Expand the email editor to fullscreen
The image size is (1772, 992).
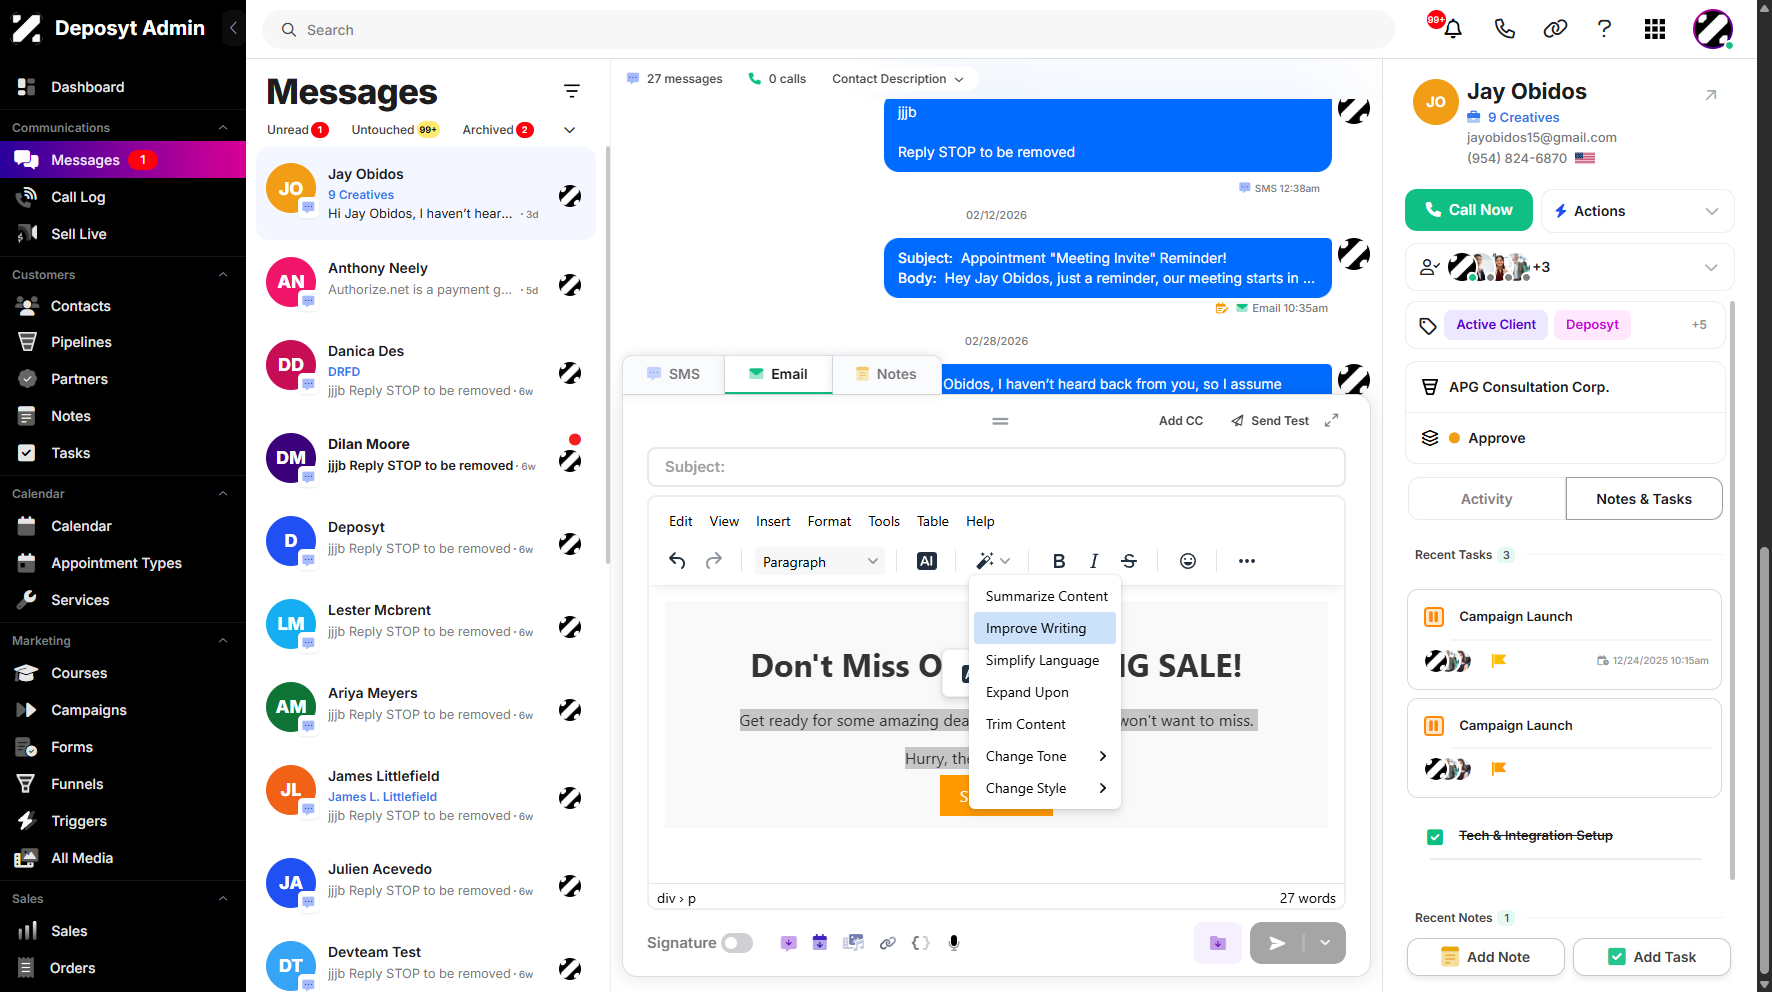(x=1332, y=421)
